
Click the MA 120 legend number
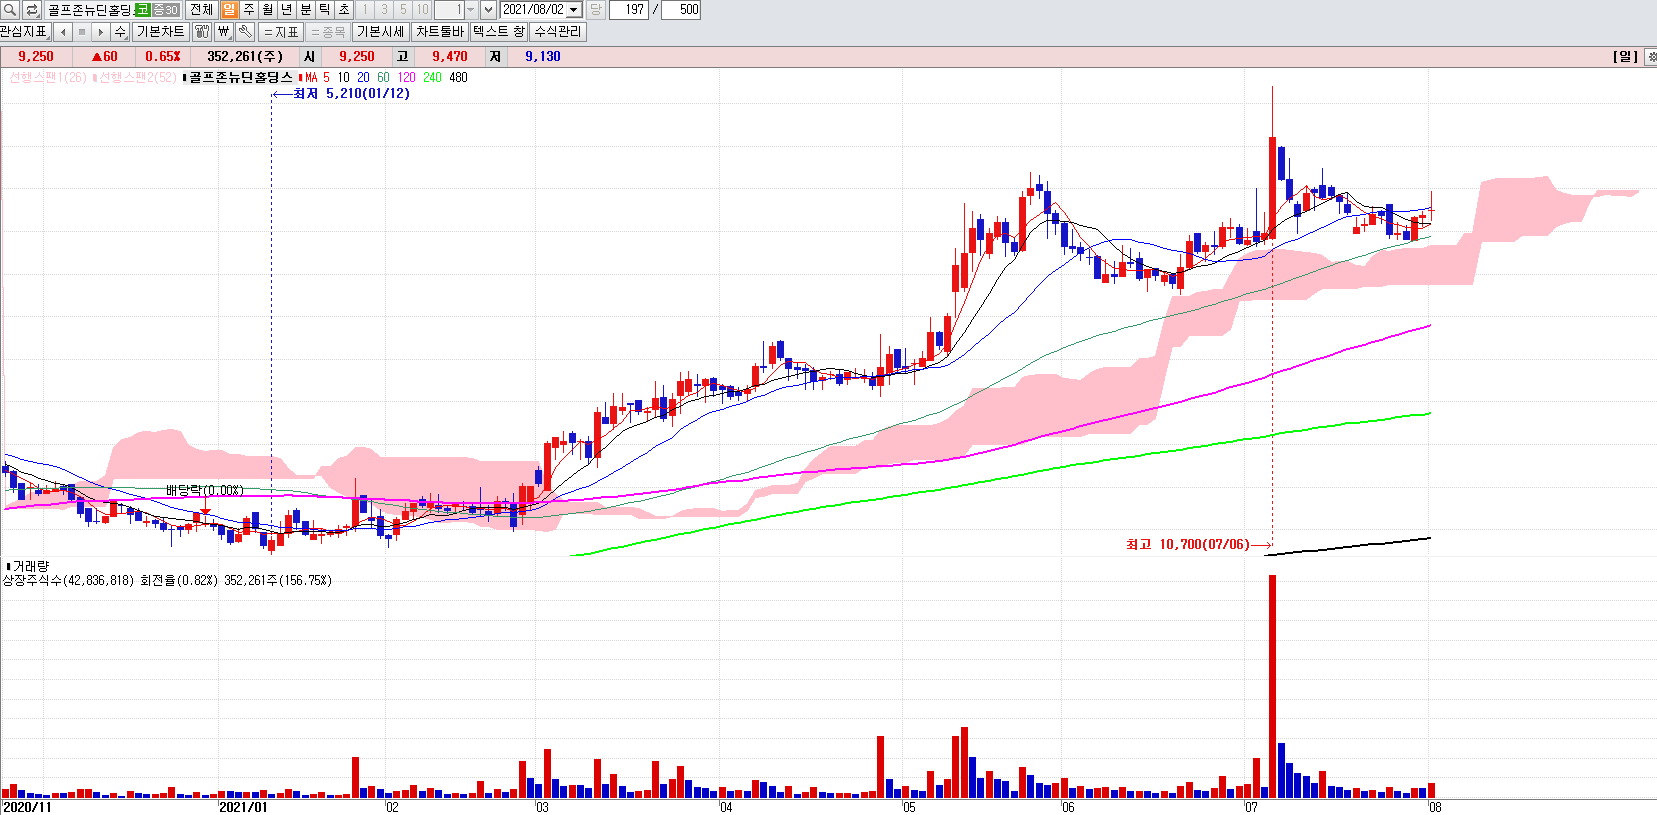[407, 77]
